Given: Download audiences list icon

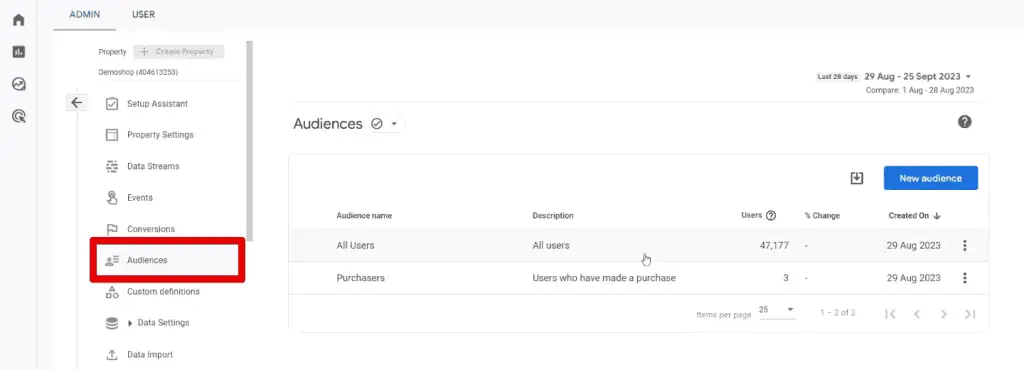Looking at the screenshot, I should coord(857,178).
